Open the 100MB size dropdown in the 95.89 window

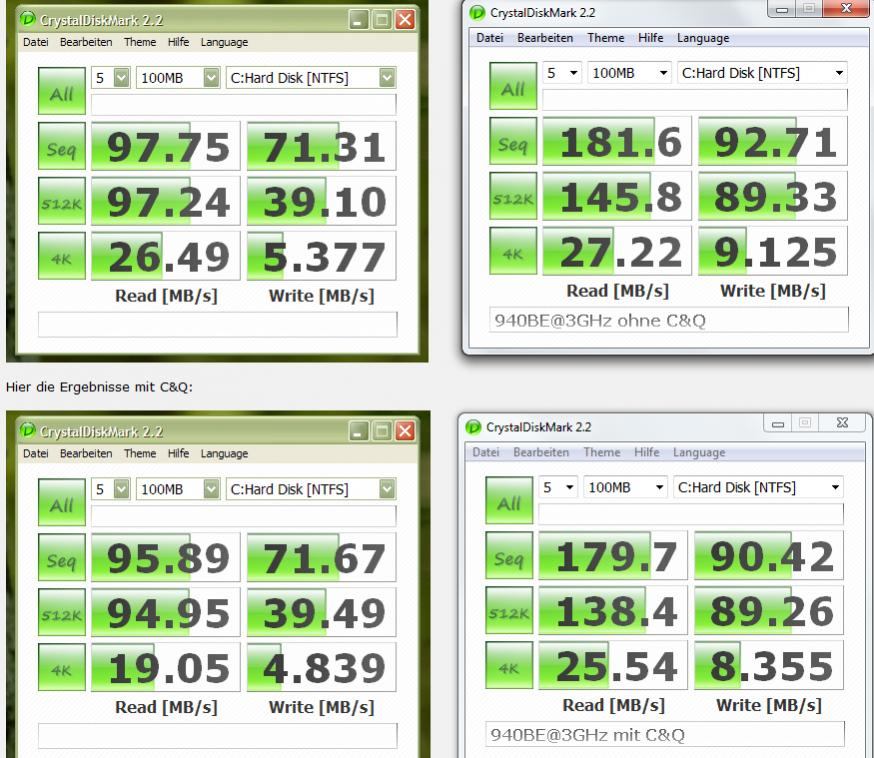[178, 489]
